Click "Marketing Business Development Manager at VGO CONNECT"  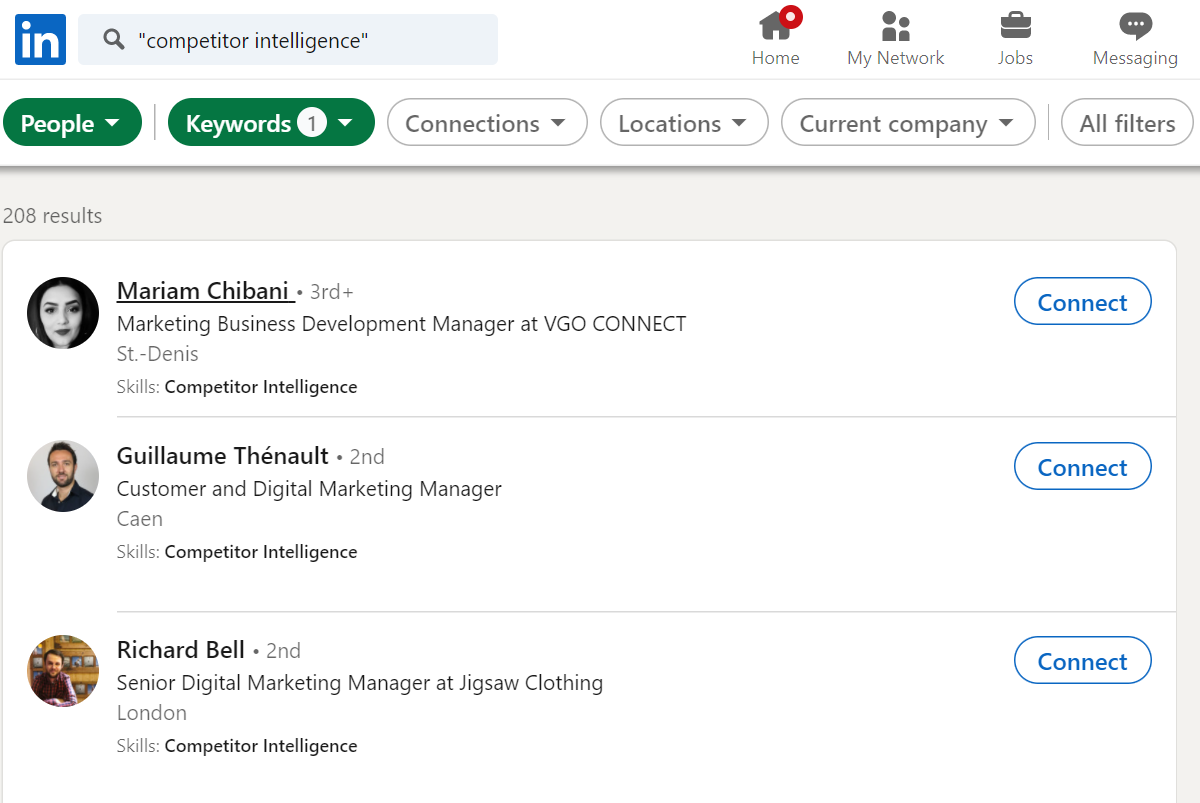point(402,324)
